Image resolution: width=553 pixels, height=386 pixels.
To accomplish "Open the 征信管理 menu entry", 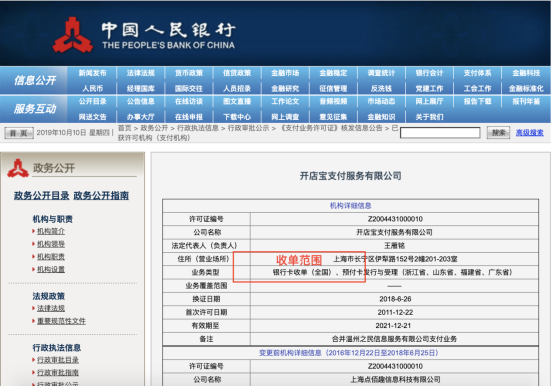I will (333, 89).
